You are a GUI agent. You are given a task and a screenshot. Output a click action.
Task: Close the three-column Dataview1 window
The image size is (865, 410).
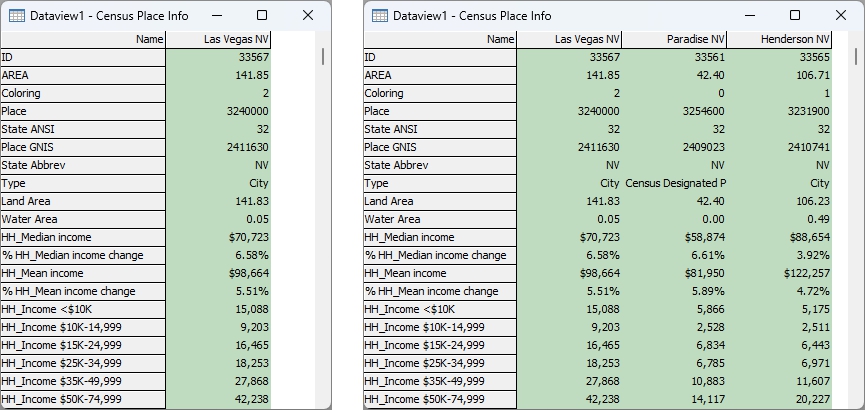coord(840,15)
